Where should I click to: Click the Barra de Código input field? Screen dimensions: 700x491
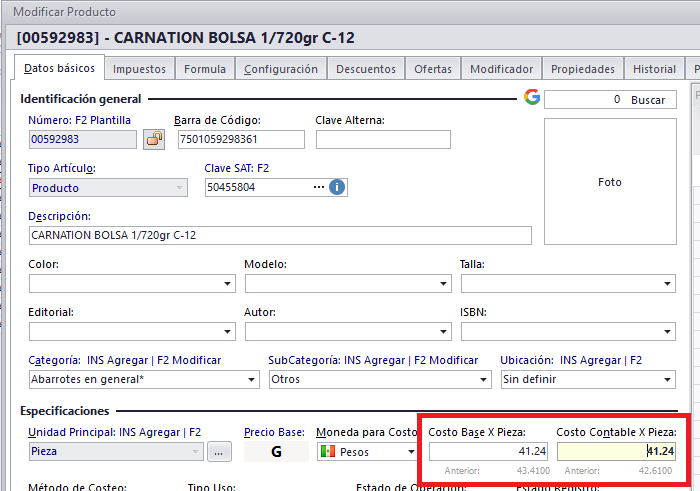(241, 139)
